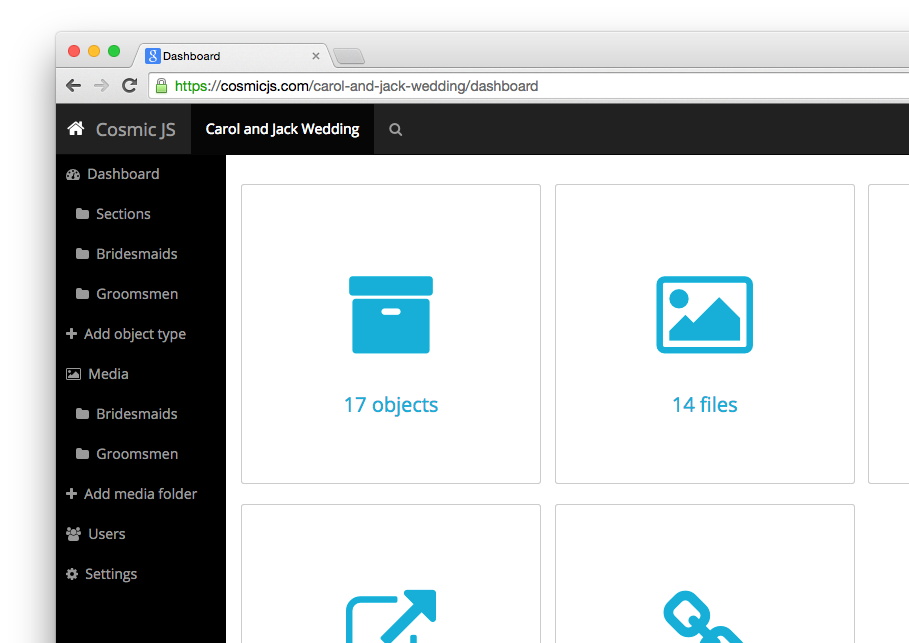Click the 17 objects link
This screenshot has height=643, width=909.
391,404
